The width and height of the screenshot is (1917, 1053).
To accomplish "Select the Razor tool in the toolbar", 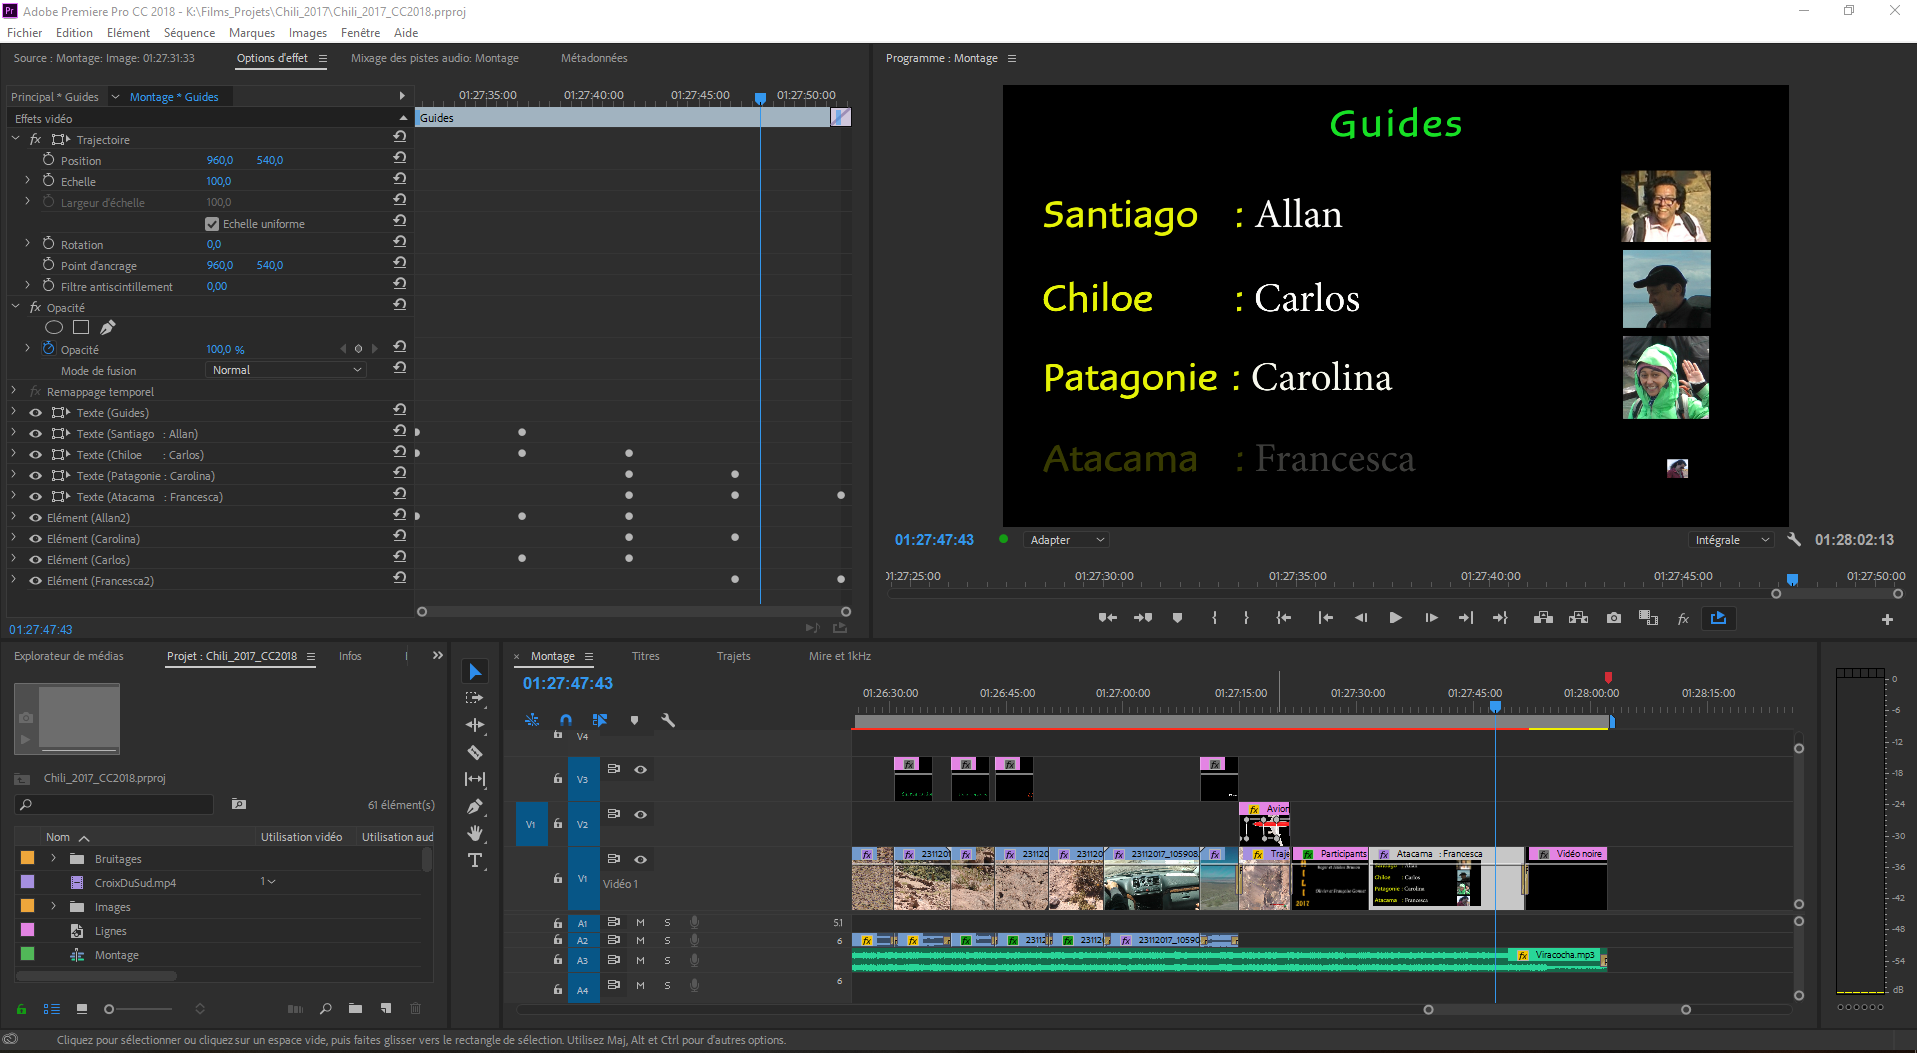I will pyautogui.click(x=475, y=752).
